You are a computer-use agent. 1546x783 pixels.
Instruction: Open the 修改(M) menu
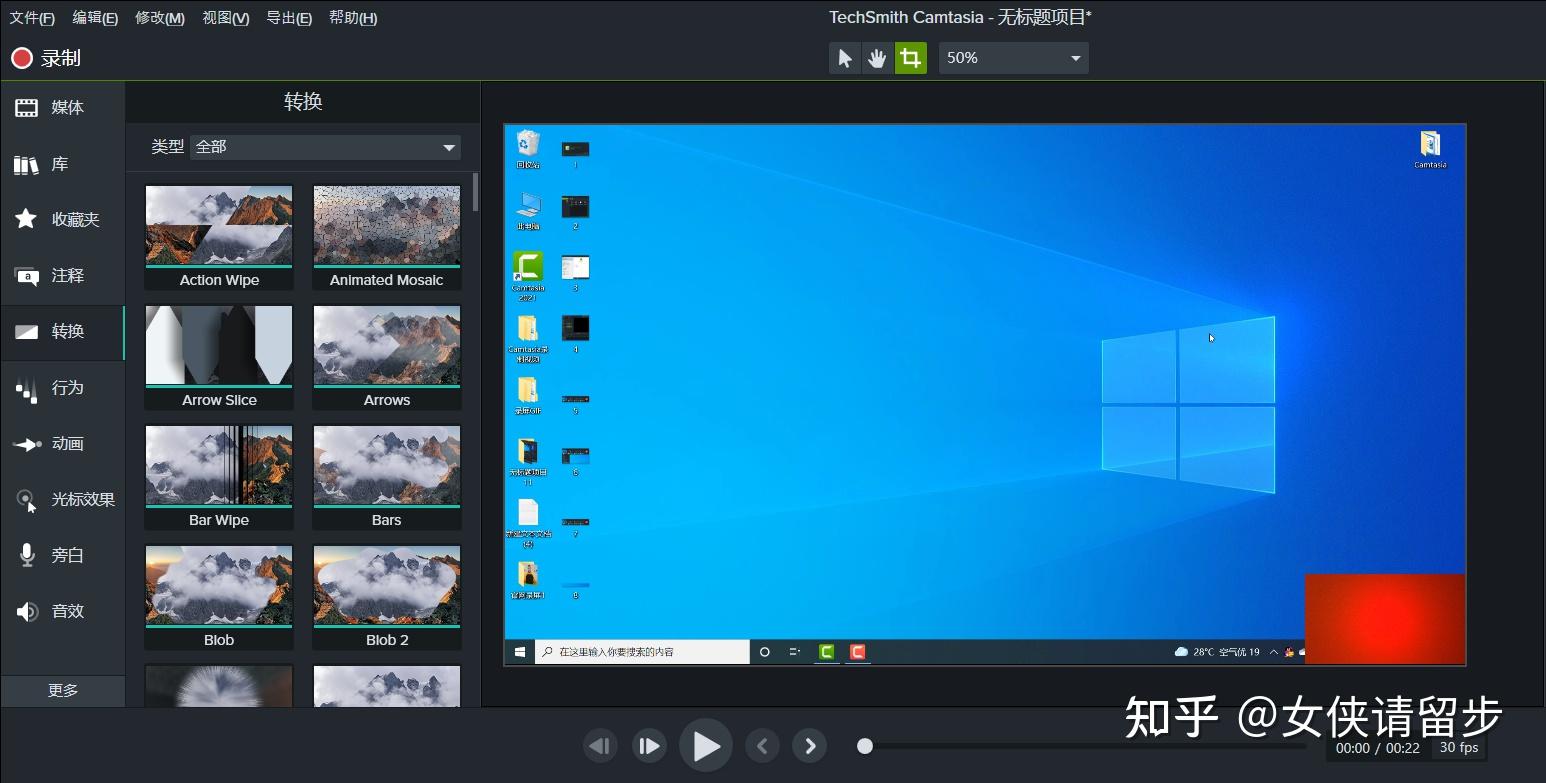(160, 18)
